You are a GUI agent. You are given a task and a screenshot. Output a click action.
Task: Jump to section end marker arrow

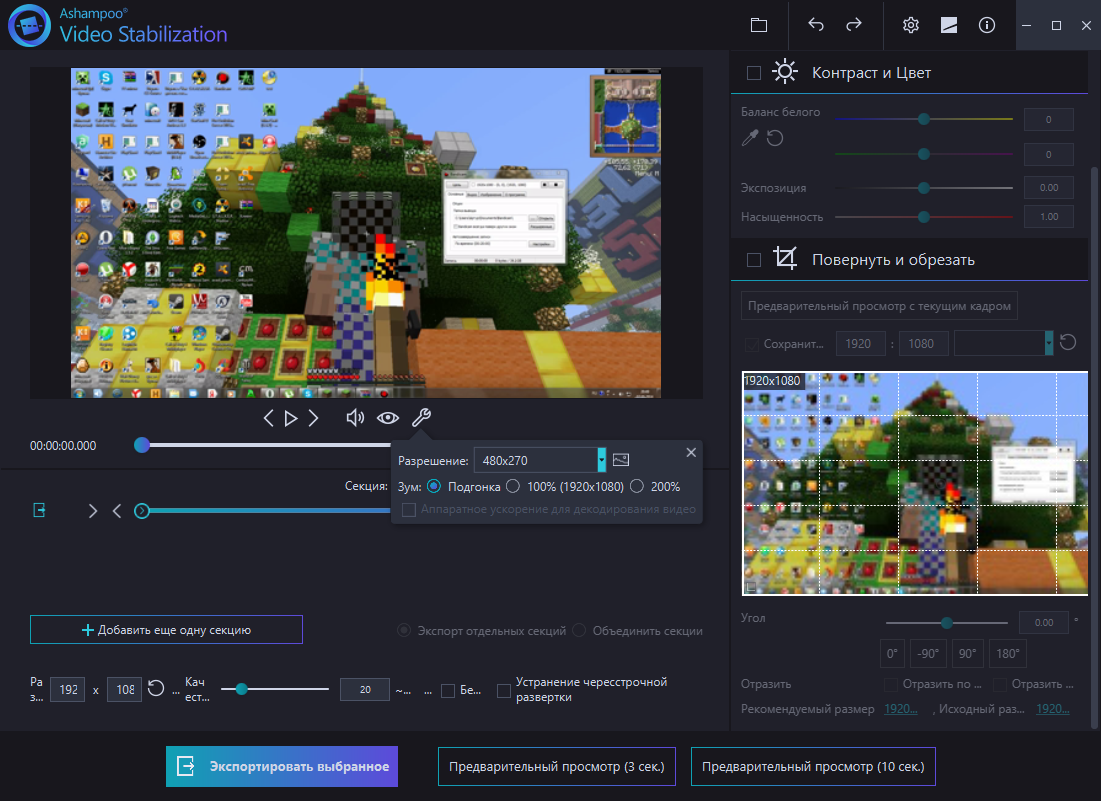[x=117, y=511]
